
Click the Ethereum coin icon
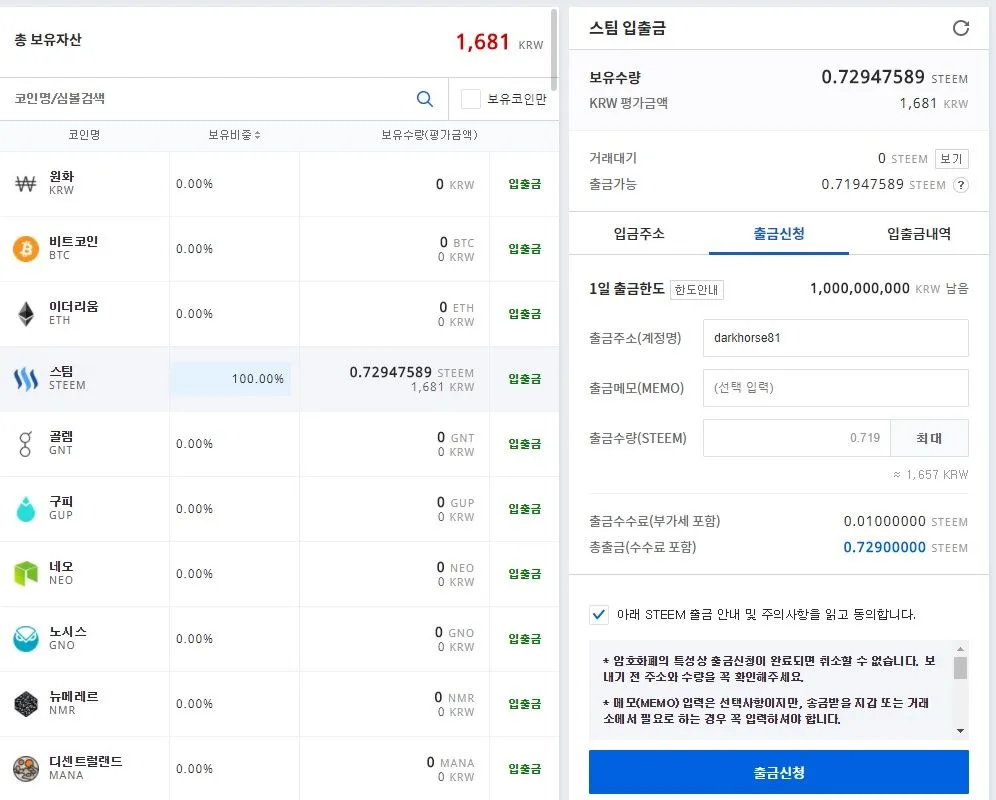[26, 314]
